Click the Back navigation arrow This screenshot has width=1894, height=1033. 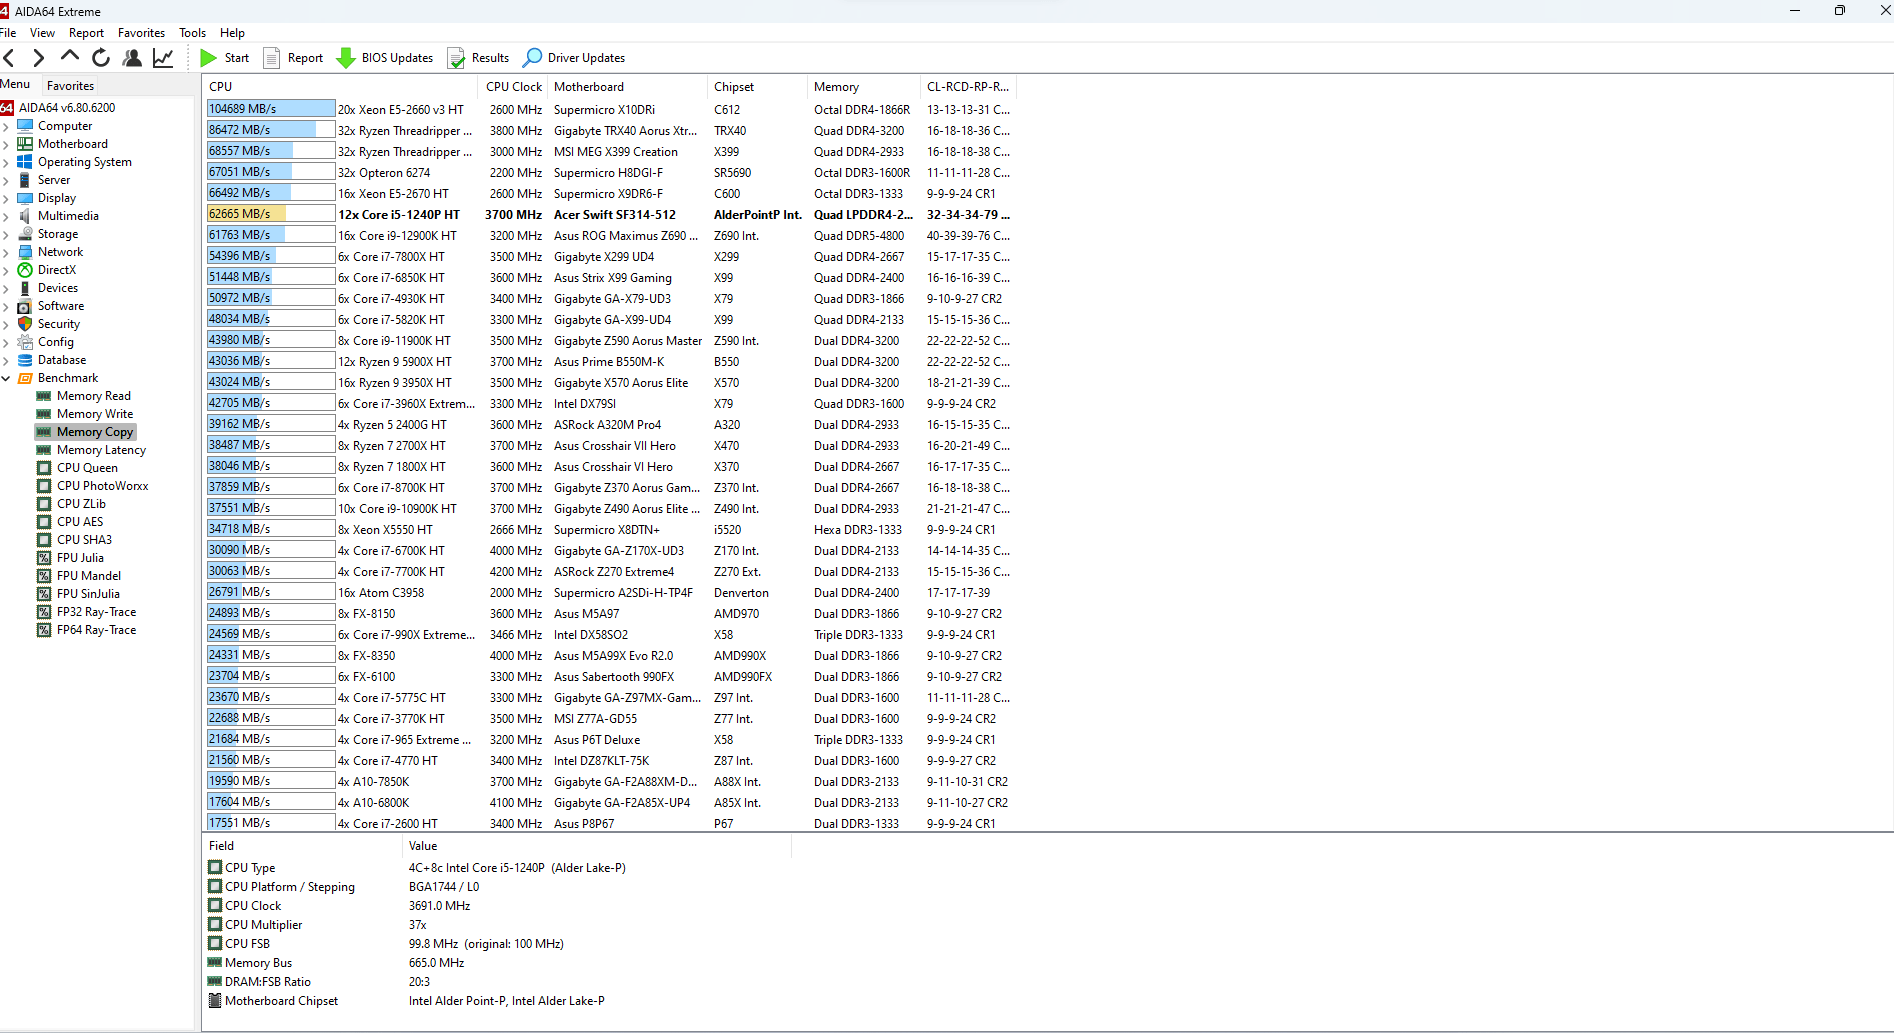(10, 58)
